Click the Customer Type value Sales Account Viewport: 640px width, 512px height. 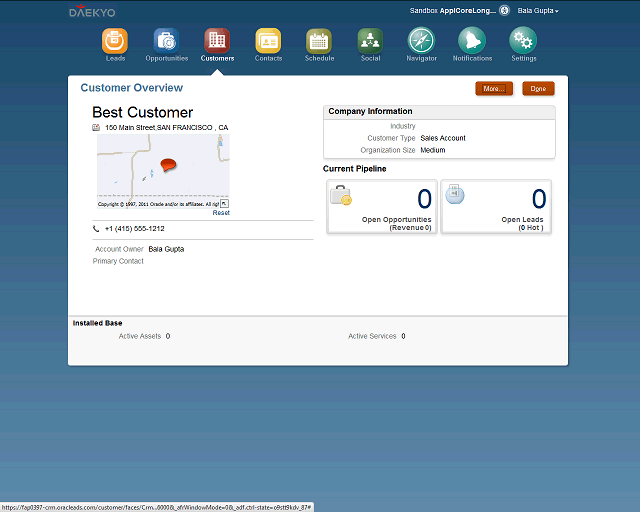click(x=443, y=138)
